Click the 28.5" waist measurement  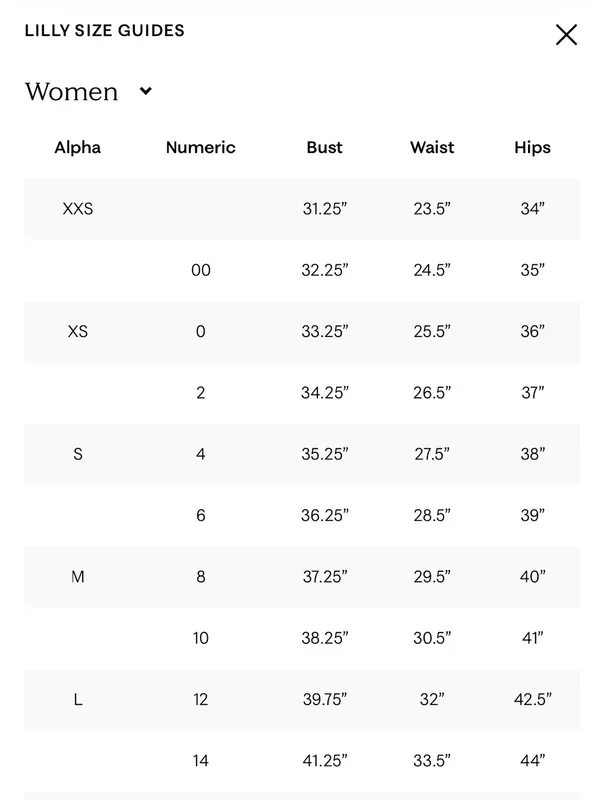[432, 515]
